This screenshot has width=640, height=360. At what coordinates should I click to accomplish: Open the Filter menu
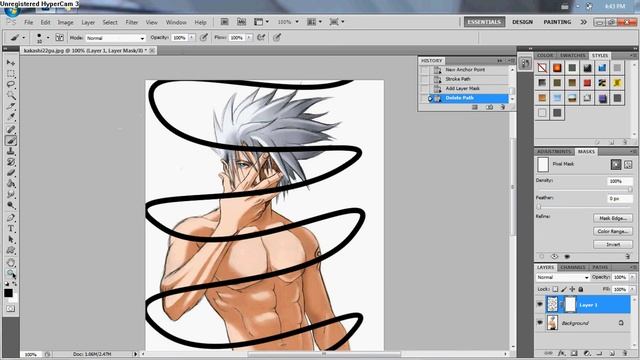coord(131,22)
